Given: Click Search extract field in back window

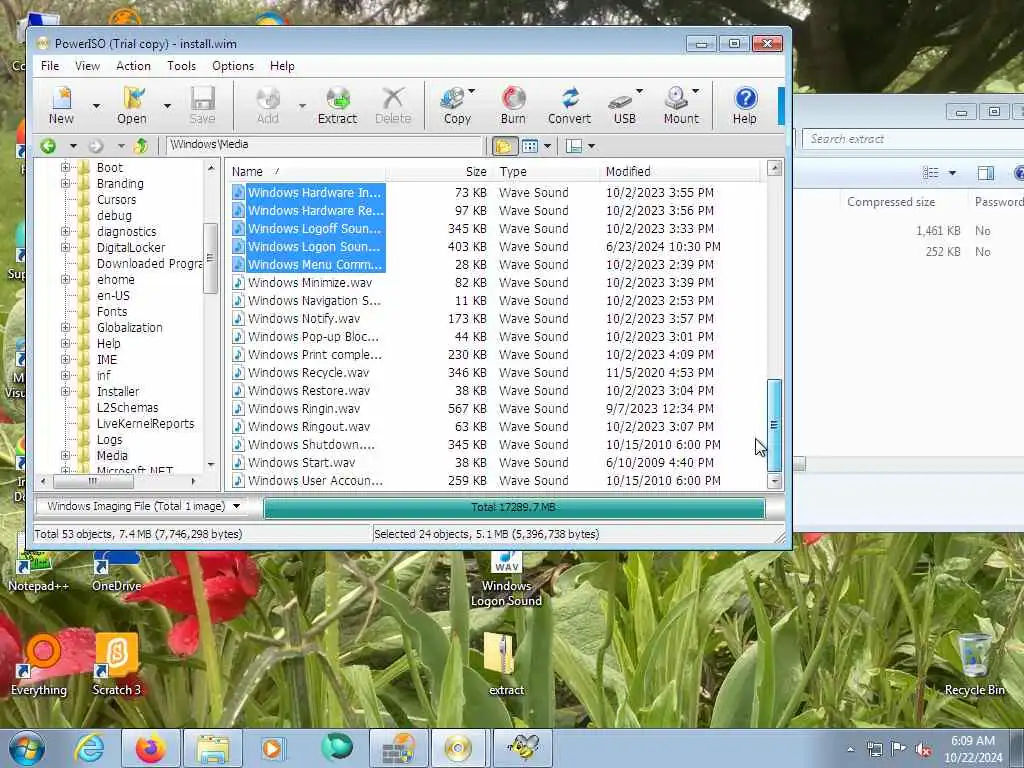Looking at the screenshot, I should [913, 138].
